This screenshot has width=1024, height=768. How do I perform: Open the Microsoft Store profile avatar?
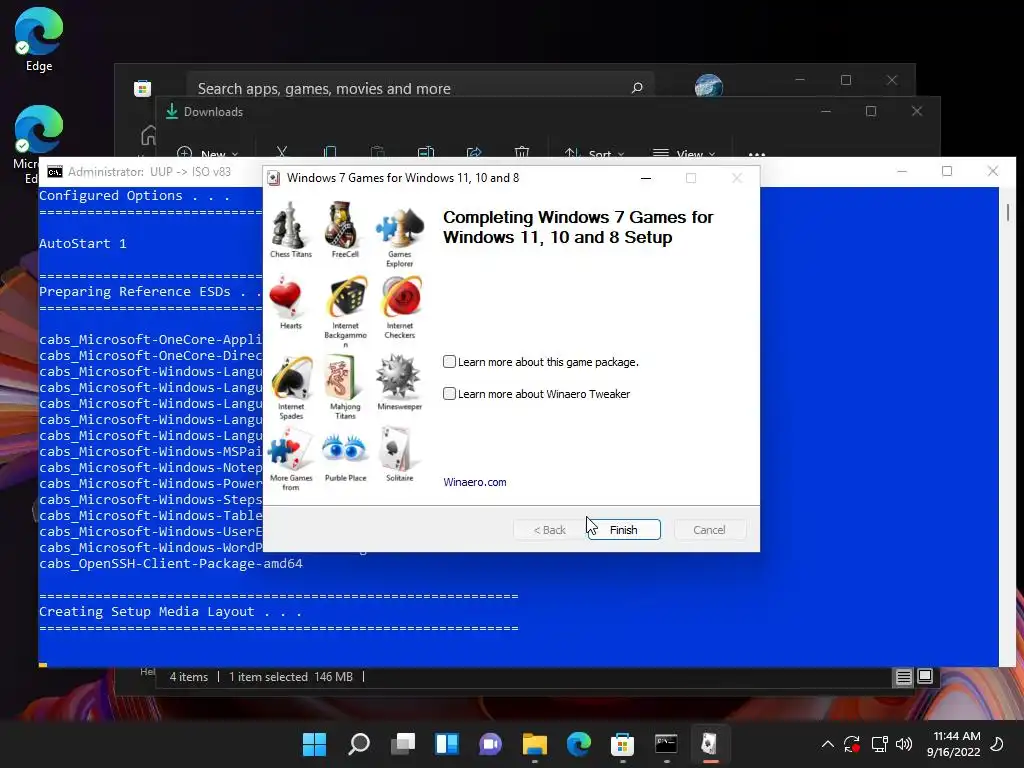(709, 86)
